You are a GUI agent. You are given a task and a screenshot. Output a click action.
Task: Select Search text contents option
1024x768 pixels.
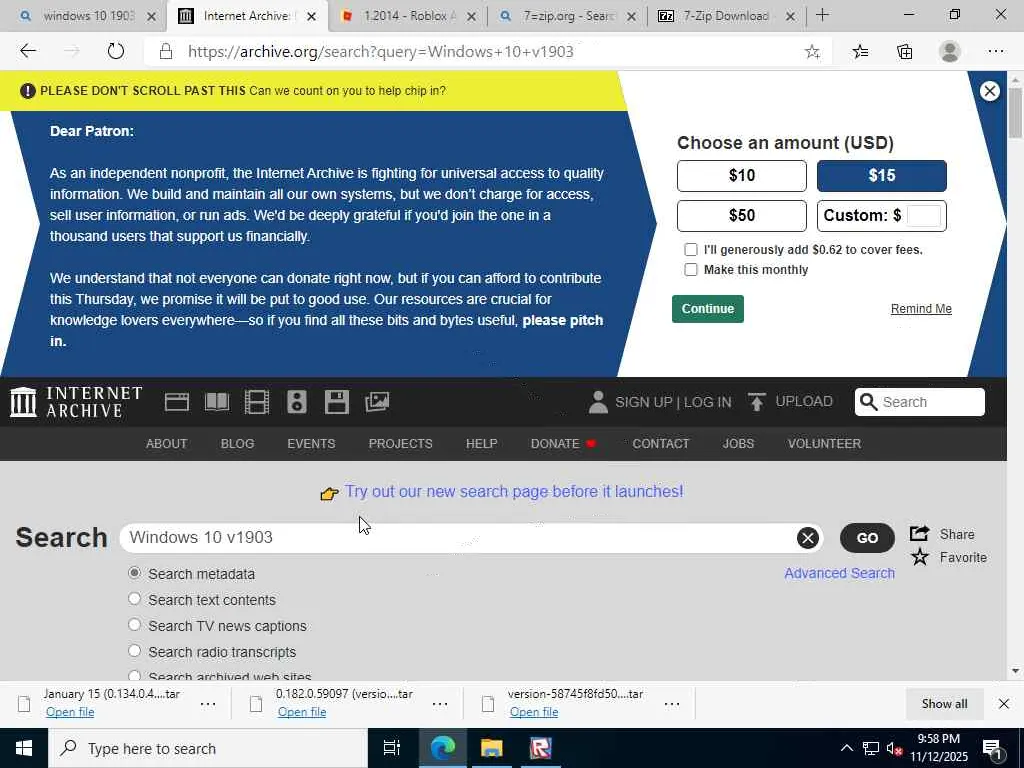click(135, 598)
